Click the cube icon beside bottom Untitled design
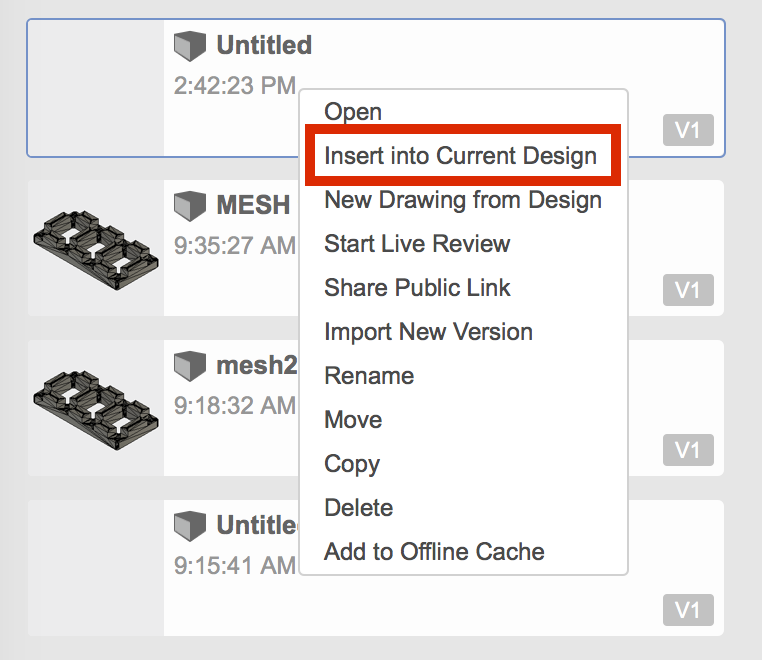Image resolution: width=762 pixels, height=660 pixels. (189, 525)
